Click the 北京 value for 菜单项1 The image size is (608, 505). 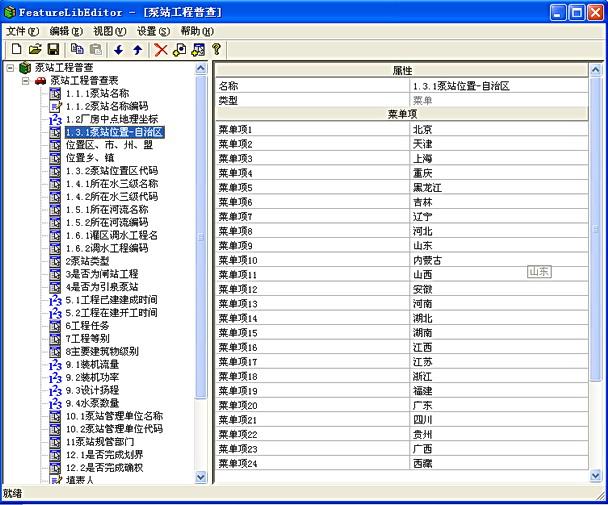(422, 130)
